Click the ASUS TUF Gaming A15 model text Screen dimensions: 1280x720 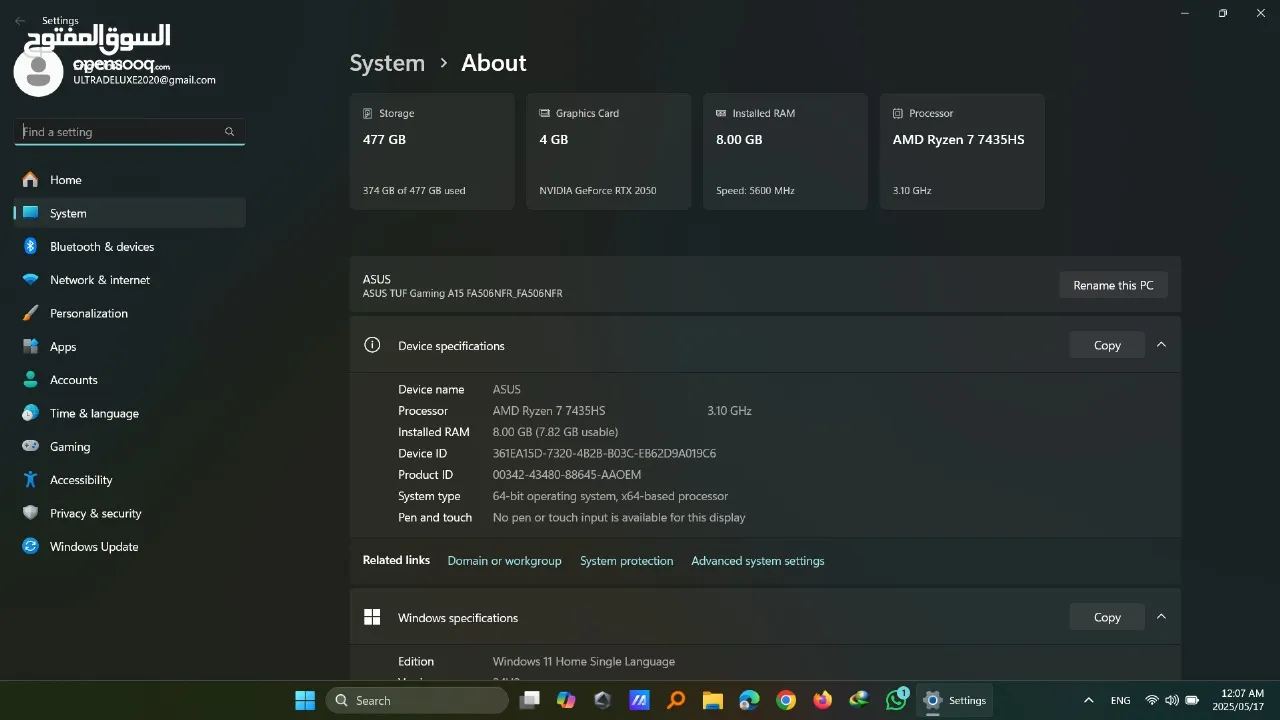point(462,294)
